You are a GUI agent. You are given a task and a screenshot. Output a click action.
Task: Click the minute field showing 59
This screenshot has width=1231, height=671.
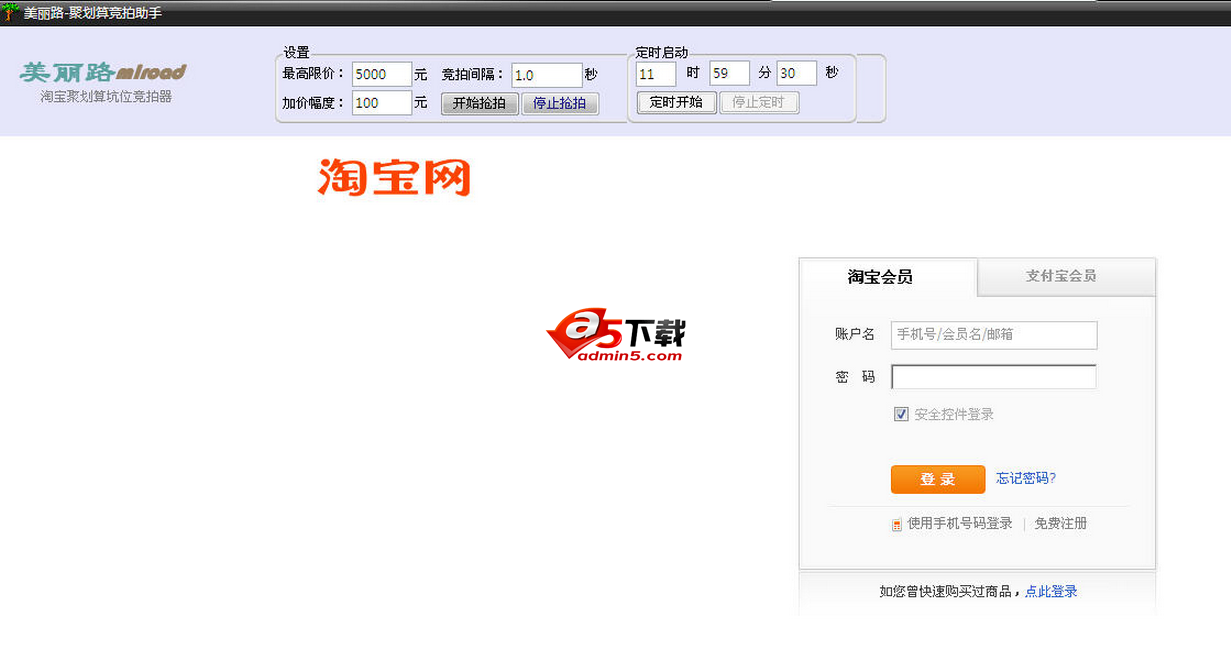click(x=729, y=73)
